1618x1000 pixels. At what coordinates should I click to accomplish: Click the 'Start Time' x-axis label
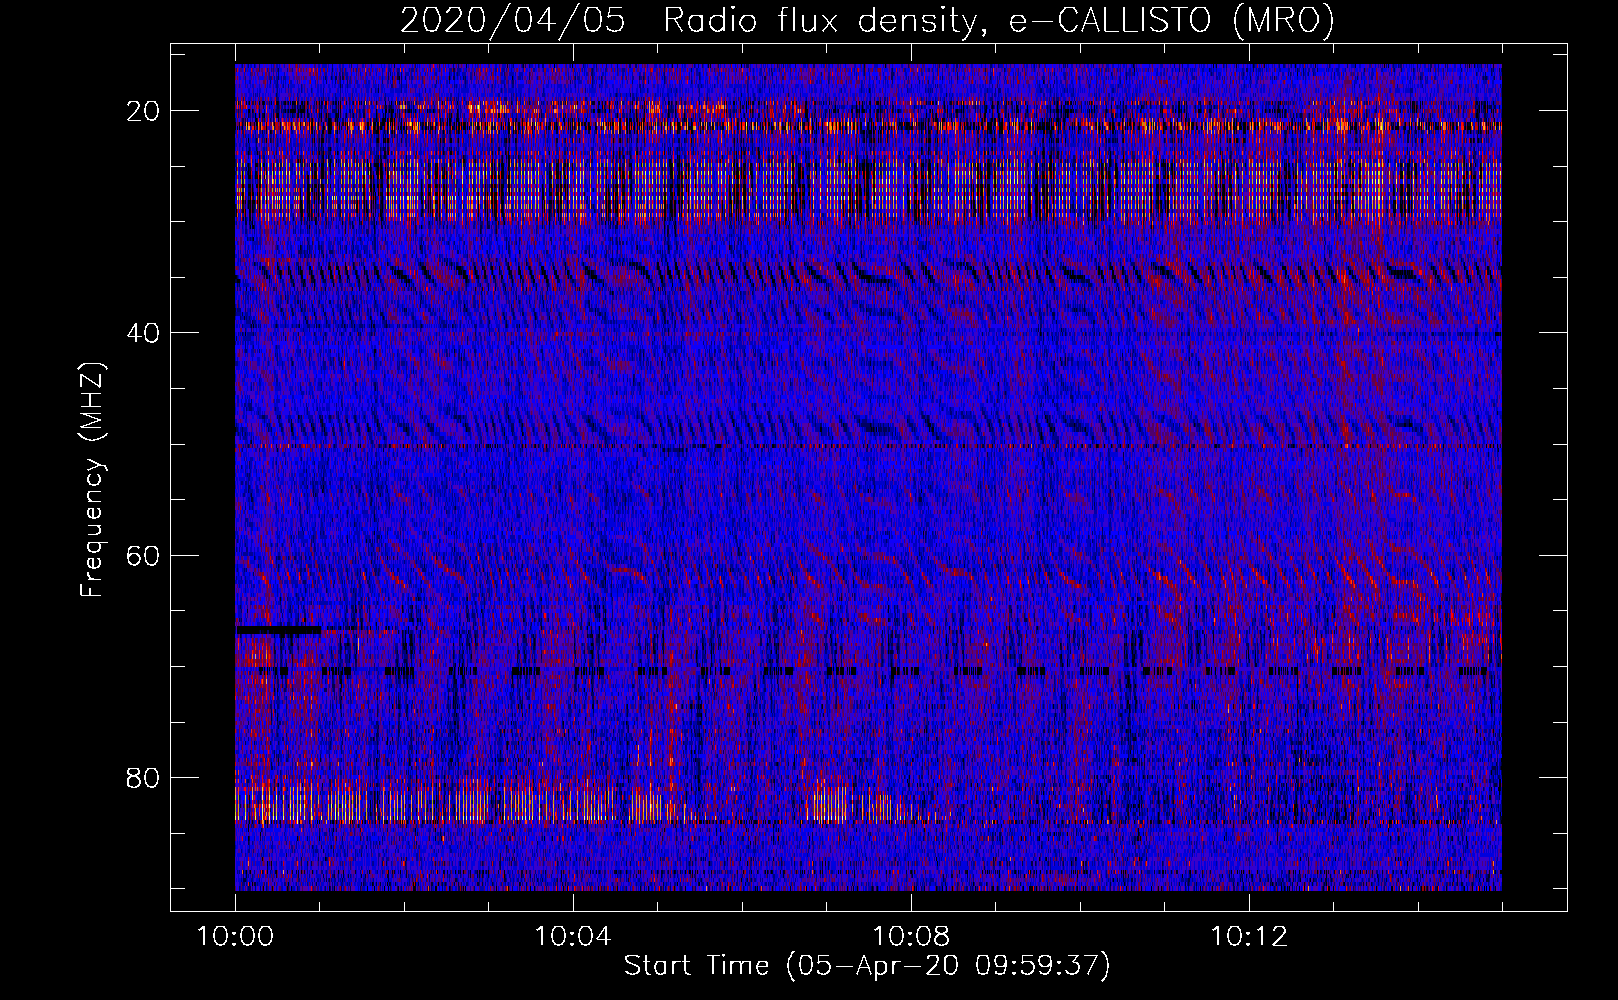tap(867, 966)
